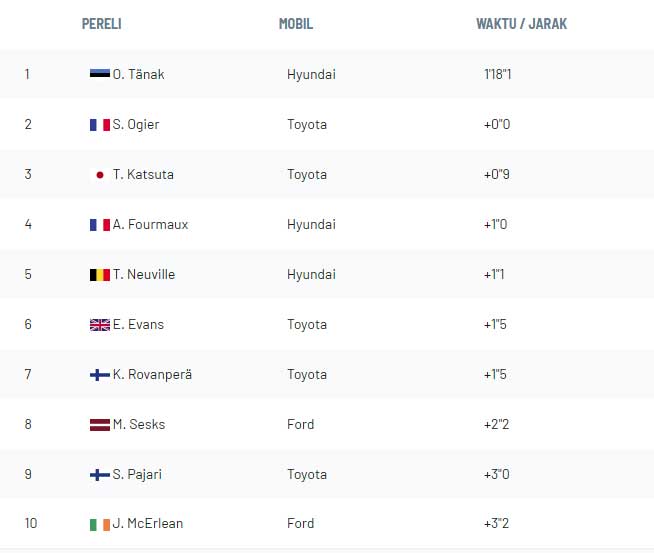Open driver name K. Rovanperä
The image size is (654, 553).
(152, 375)
